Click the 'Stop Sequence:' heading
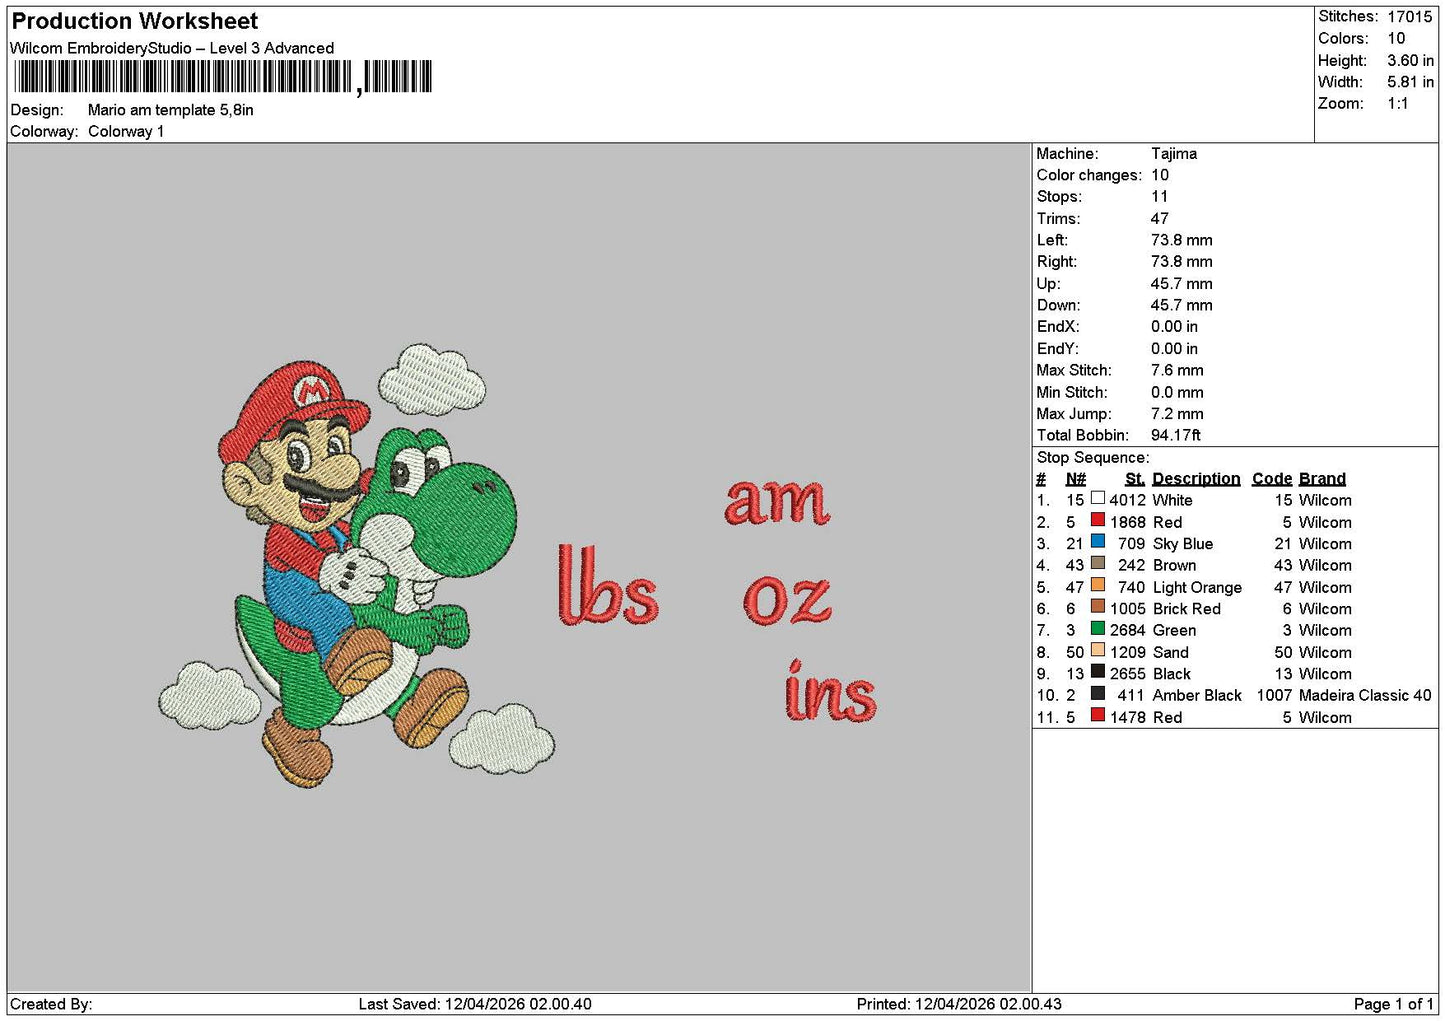Image resolution: width=1445 pixels, height=1021 pixels. pos(1093,458)
